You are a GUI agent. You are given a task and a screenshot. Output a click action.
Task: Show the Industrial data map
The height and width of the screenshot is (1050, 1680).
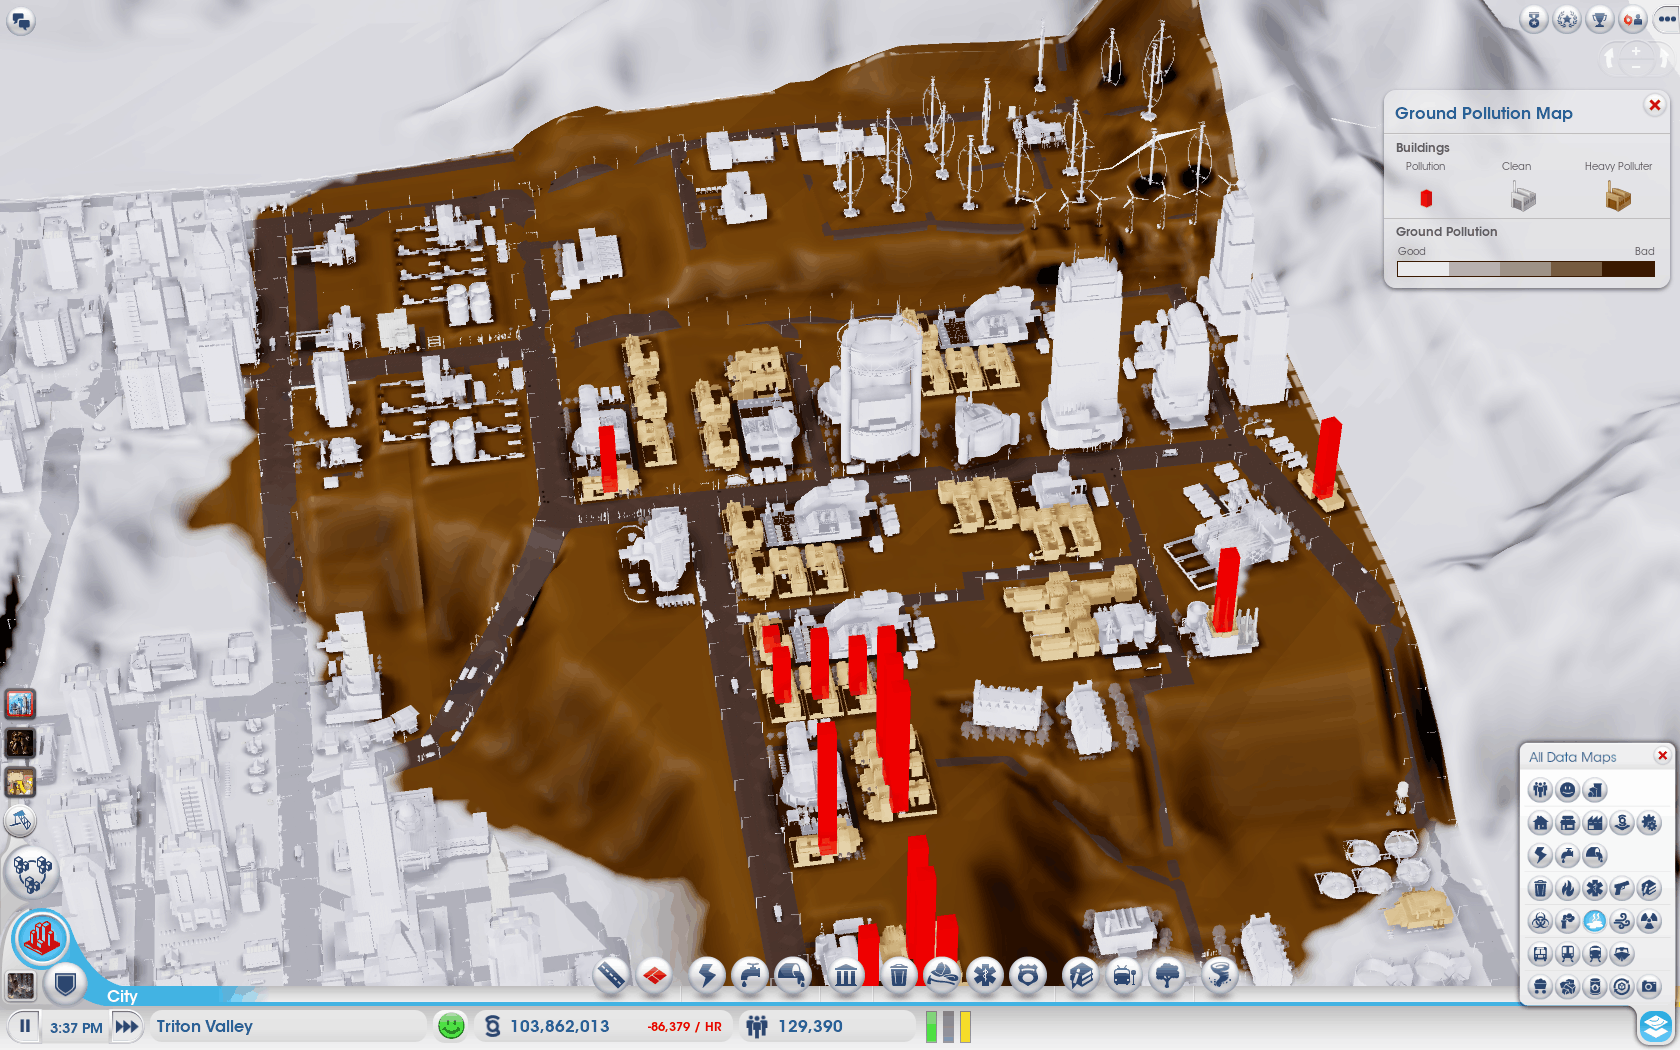coord(1594,823)
